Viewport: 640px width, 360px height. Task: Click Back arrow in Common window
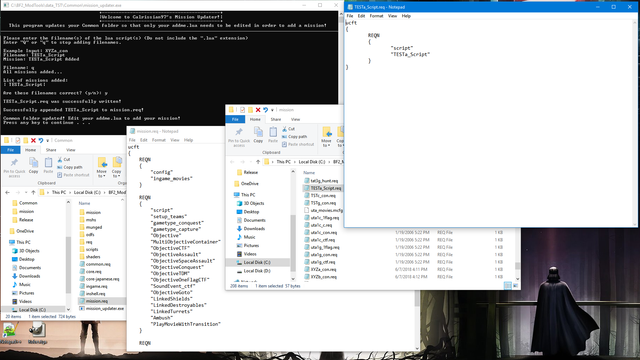point(7,192)
